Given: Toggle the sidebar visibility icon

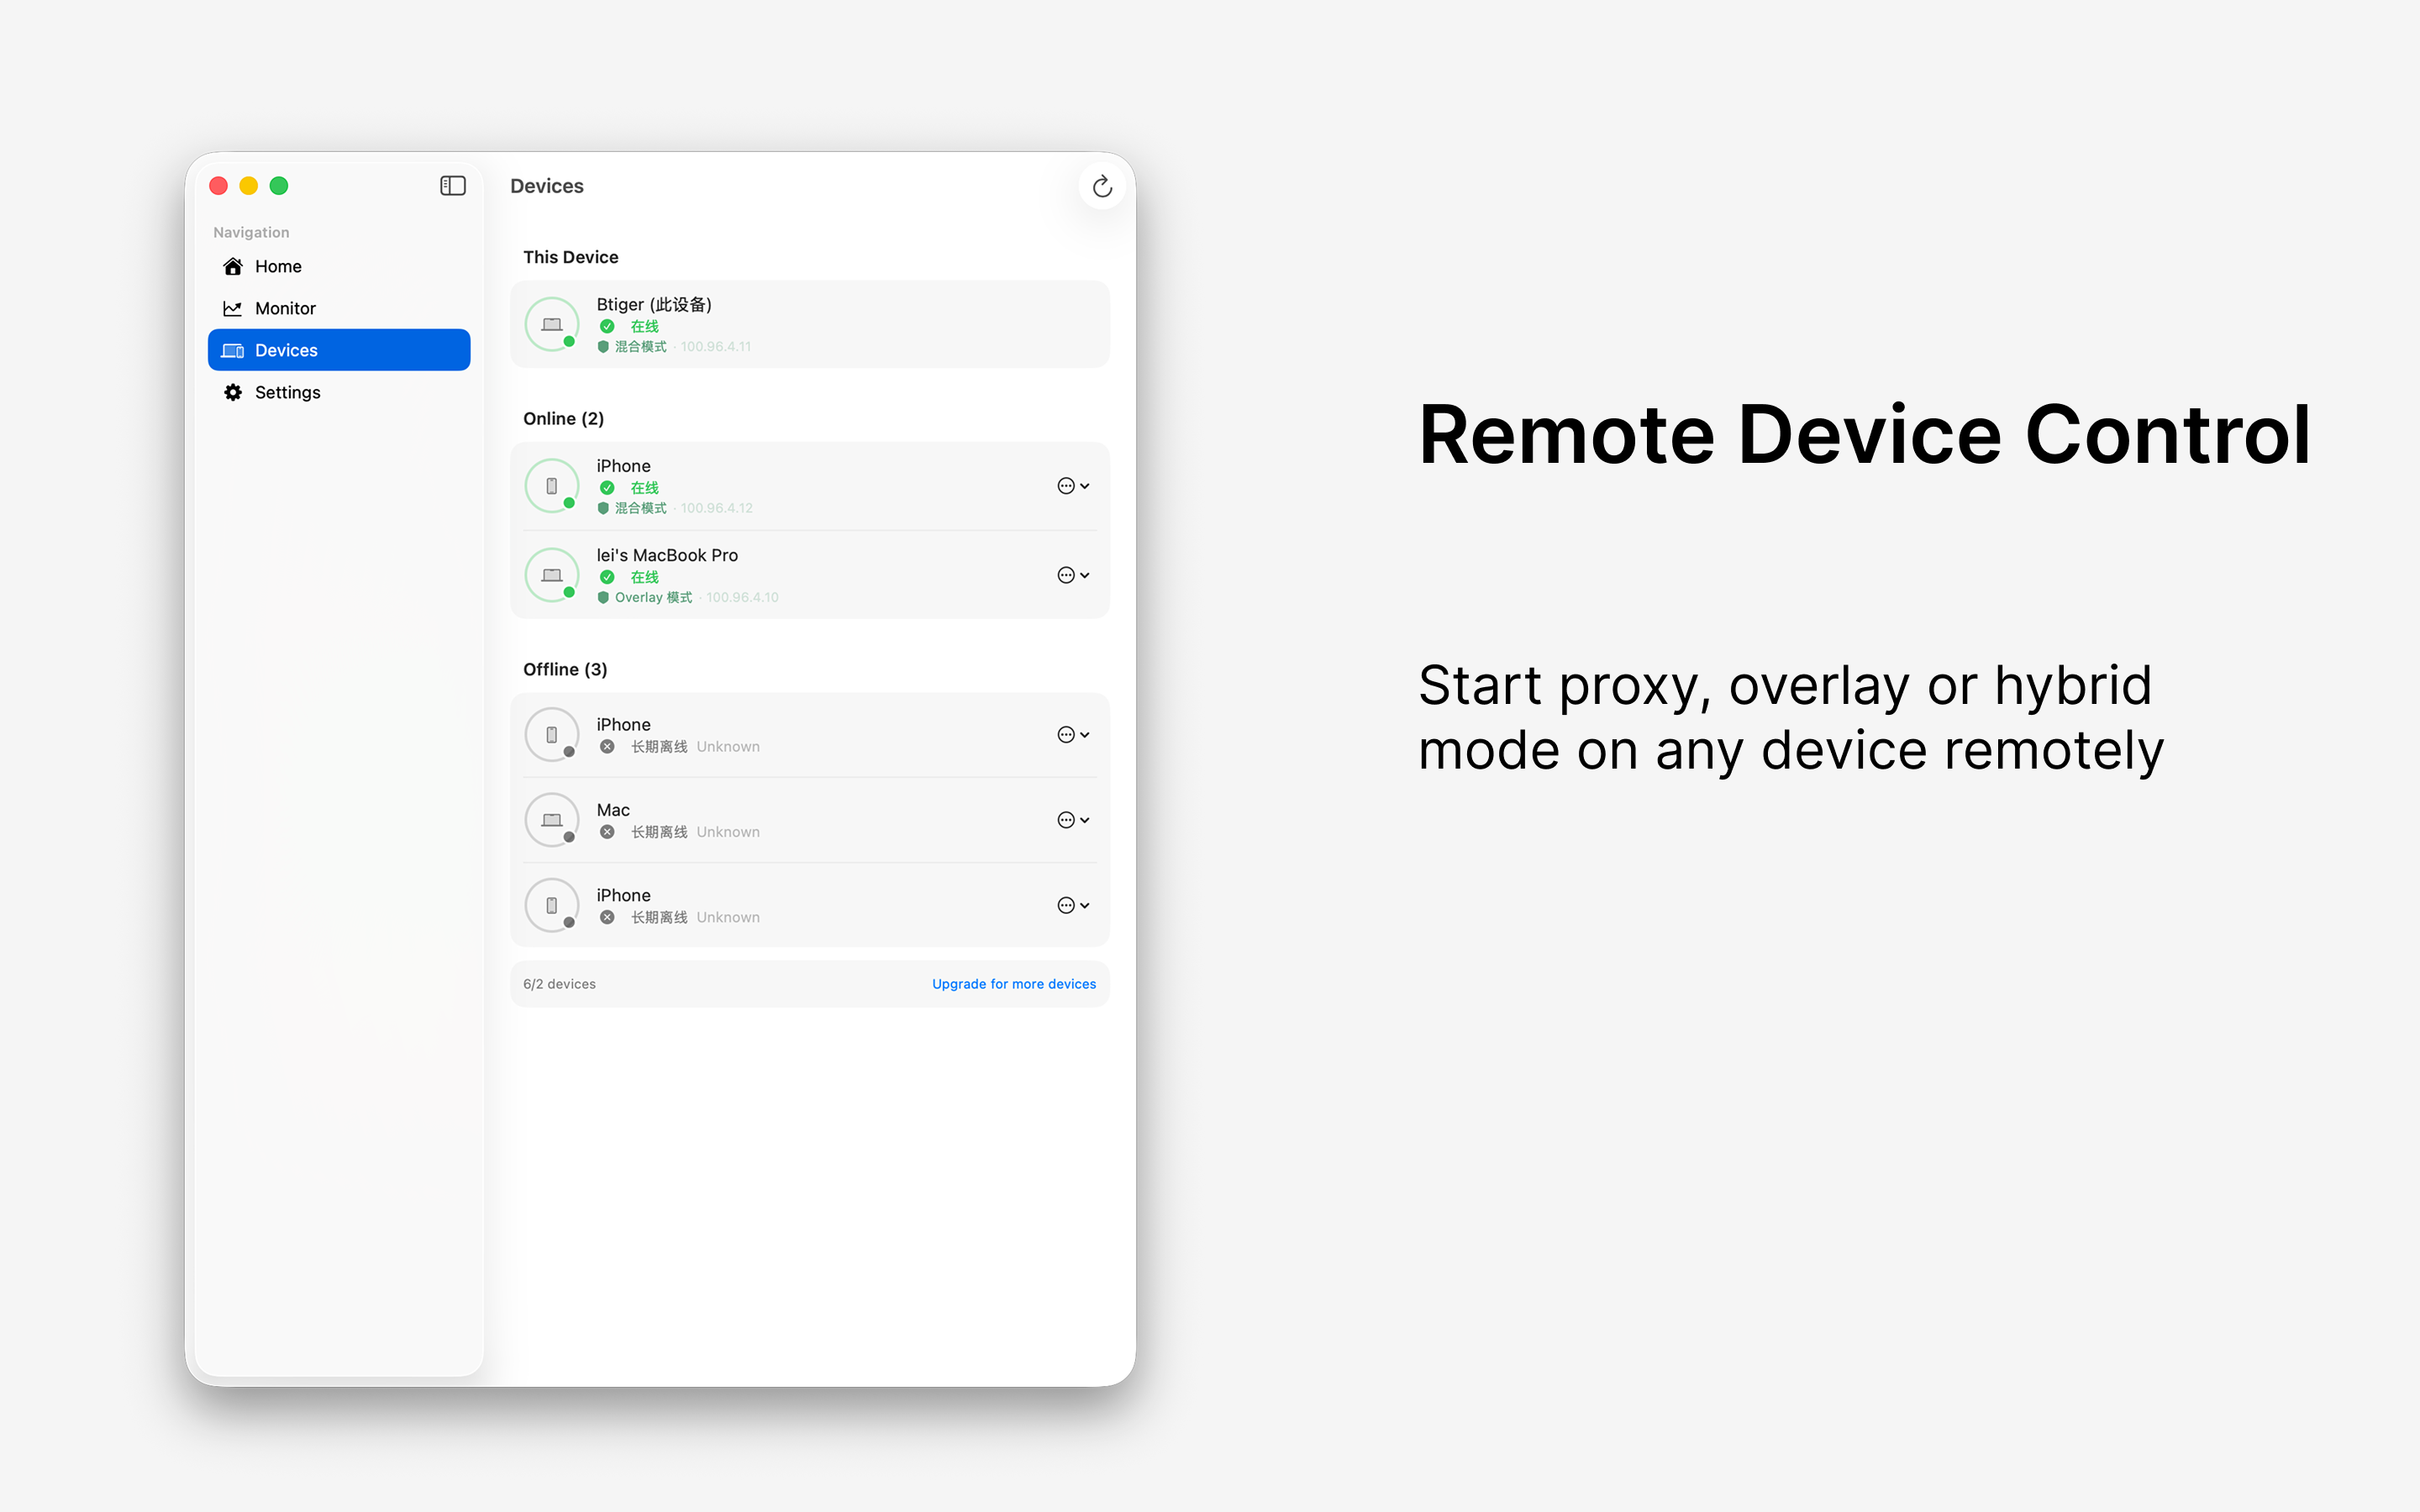Looking at the screenshot, I should coord(453,186).
